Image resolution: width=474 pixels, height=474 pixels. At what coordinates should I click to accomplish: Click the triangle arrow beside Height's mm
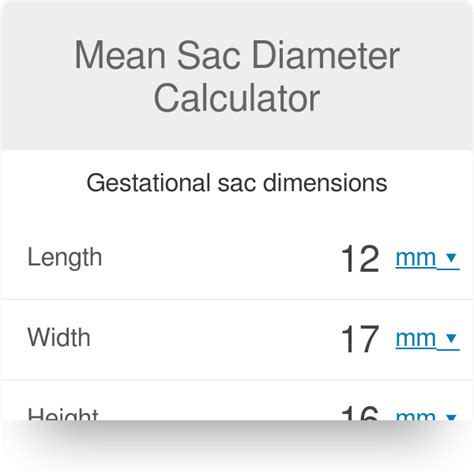pyautogui.click(x=451, y=417)
